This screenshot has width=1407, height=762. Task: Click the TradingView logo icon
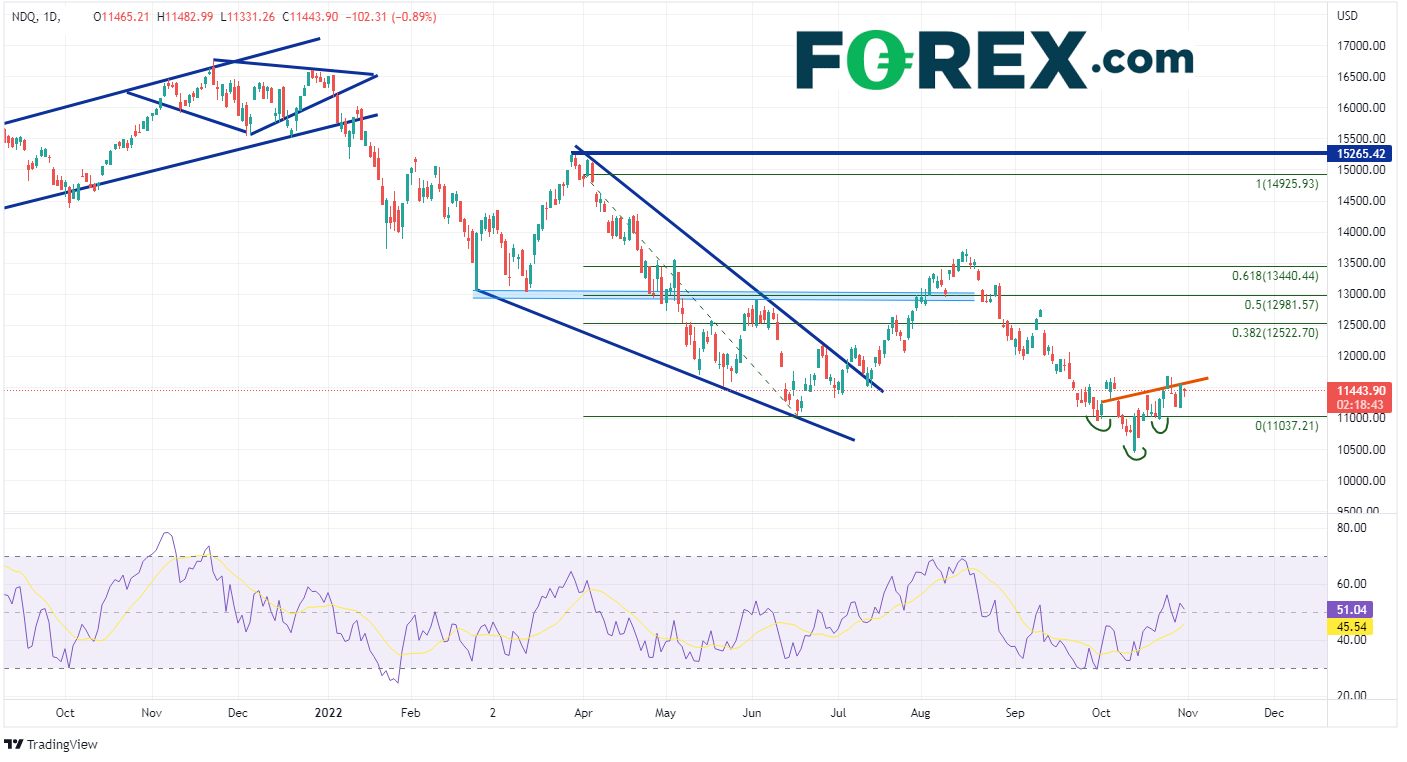click(14, 745)
